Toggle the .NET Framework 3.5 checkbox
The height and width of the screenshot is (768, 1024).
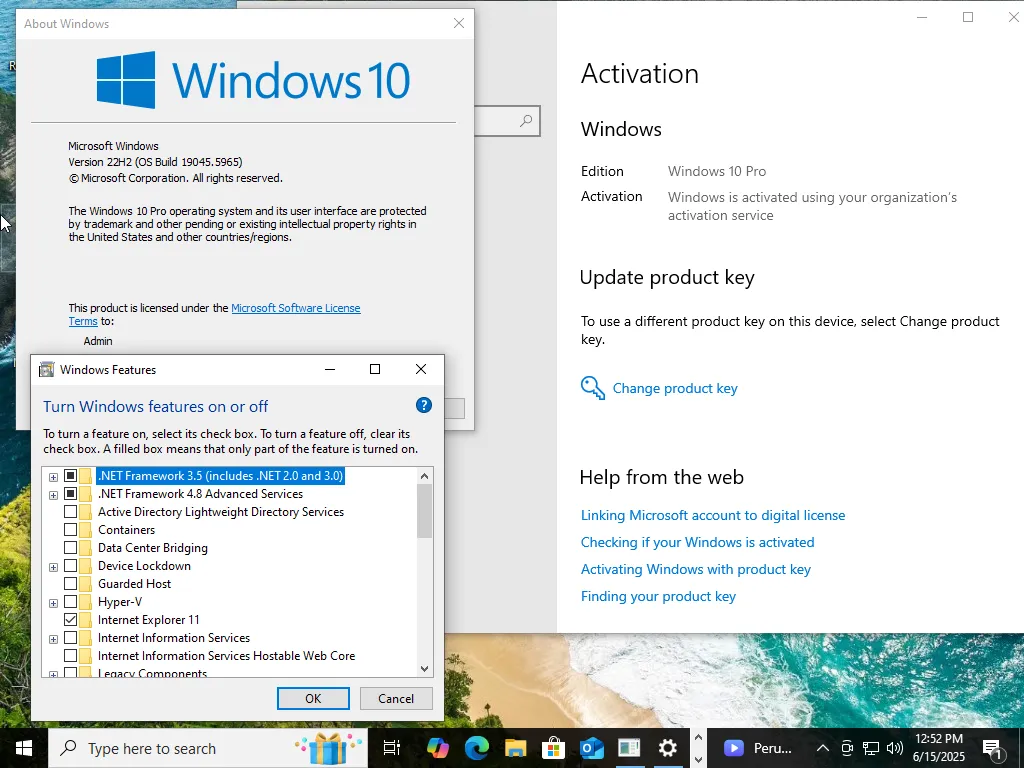(71, 475)
